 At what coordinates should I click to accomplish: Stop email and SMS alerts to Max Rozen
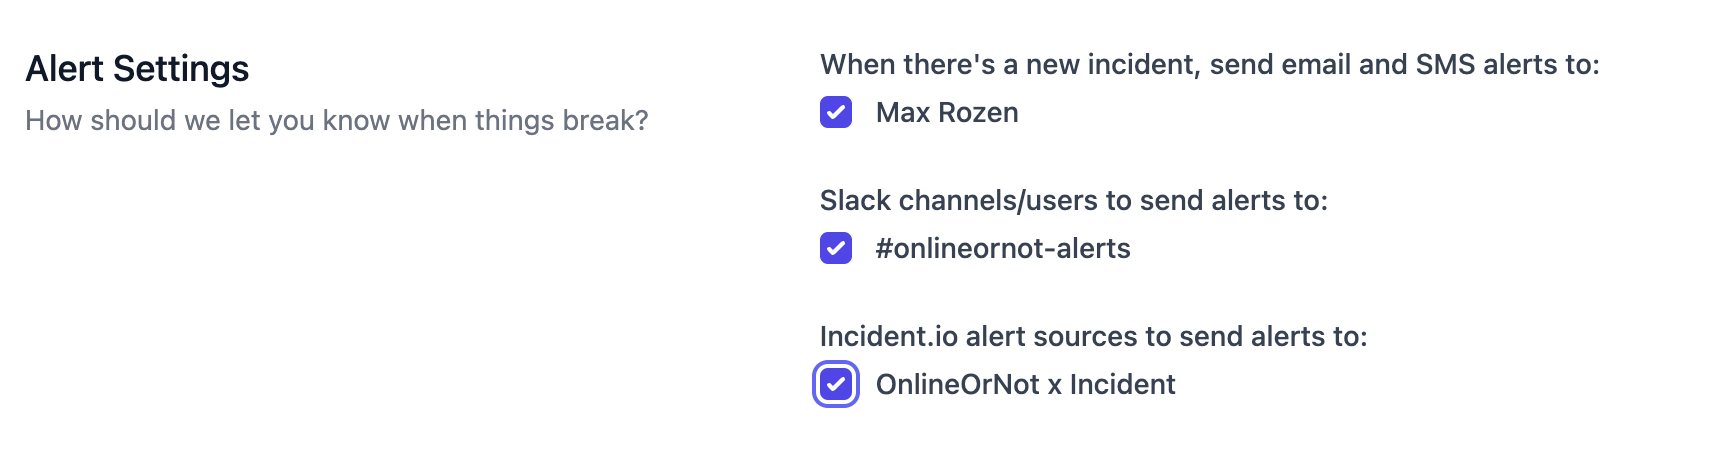click(x=836, y=112)
